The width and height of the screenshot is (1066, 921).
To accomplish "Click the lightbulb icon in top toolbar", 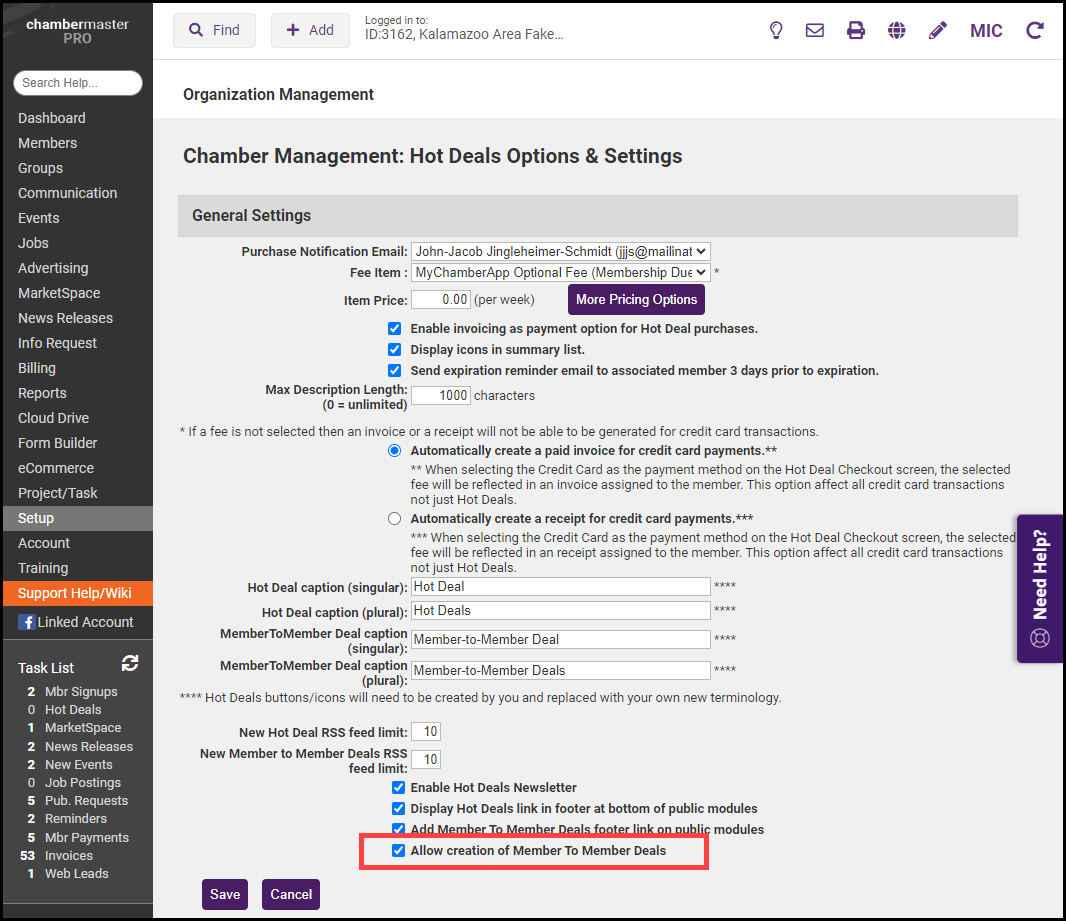I will 776,30.
